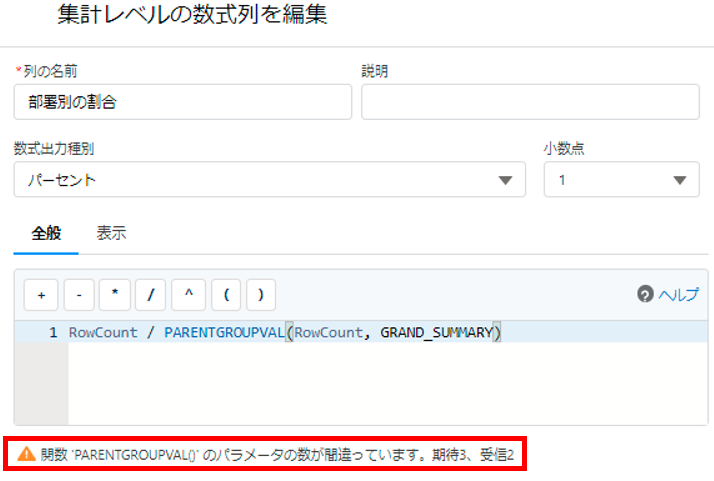714x481 pixels.
Task: Click the warning triangle icon
Action: 26,454
